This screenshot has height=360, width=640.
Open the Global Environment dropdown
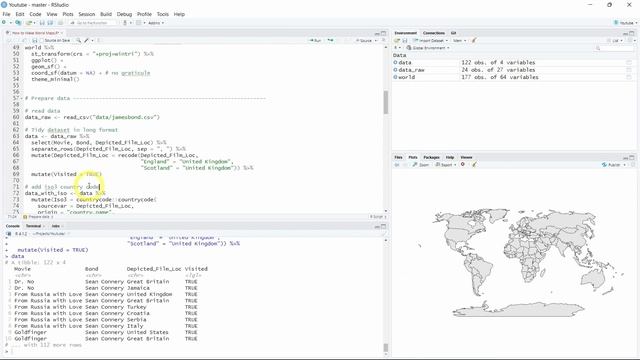428,48
